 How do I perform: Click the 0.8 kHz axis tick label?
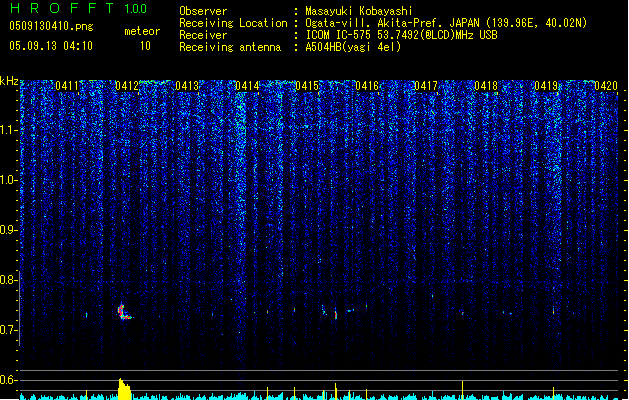pyautogui.click(x=8, y=280)
